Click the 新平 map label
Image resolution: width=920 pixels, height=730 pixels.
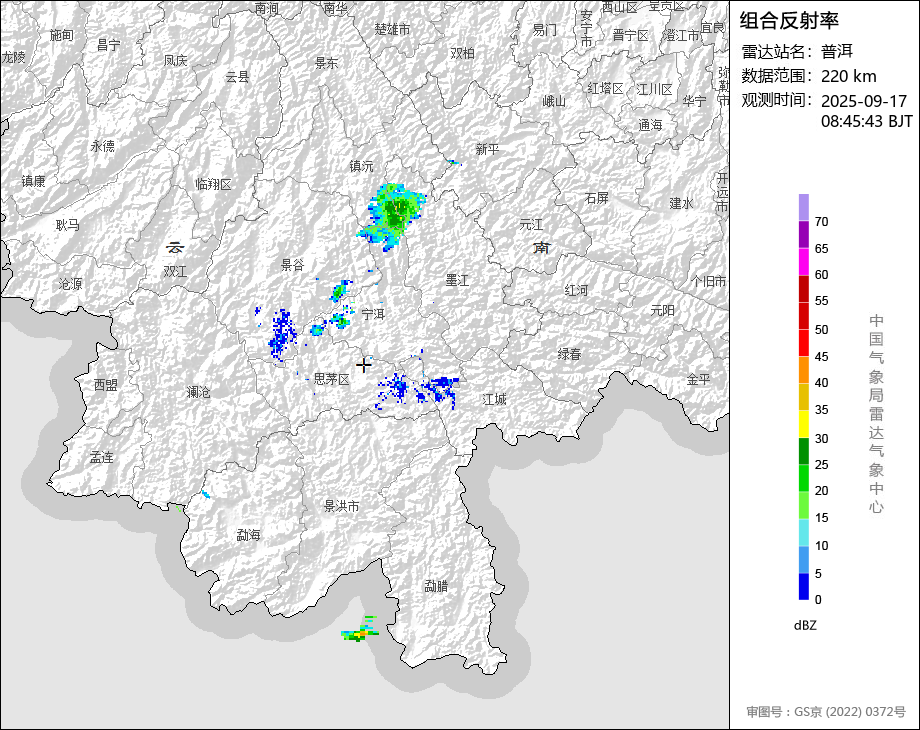click(487, 150)
